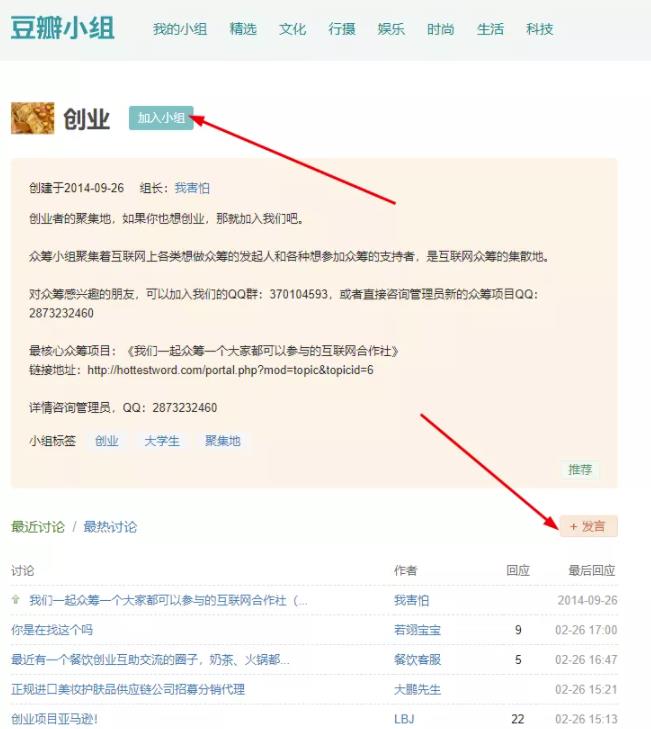This screenshot has height=729, width=651.
Task: Click the green pinned arrow icon
Action: click(16, 600)
